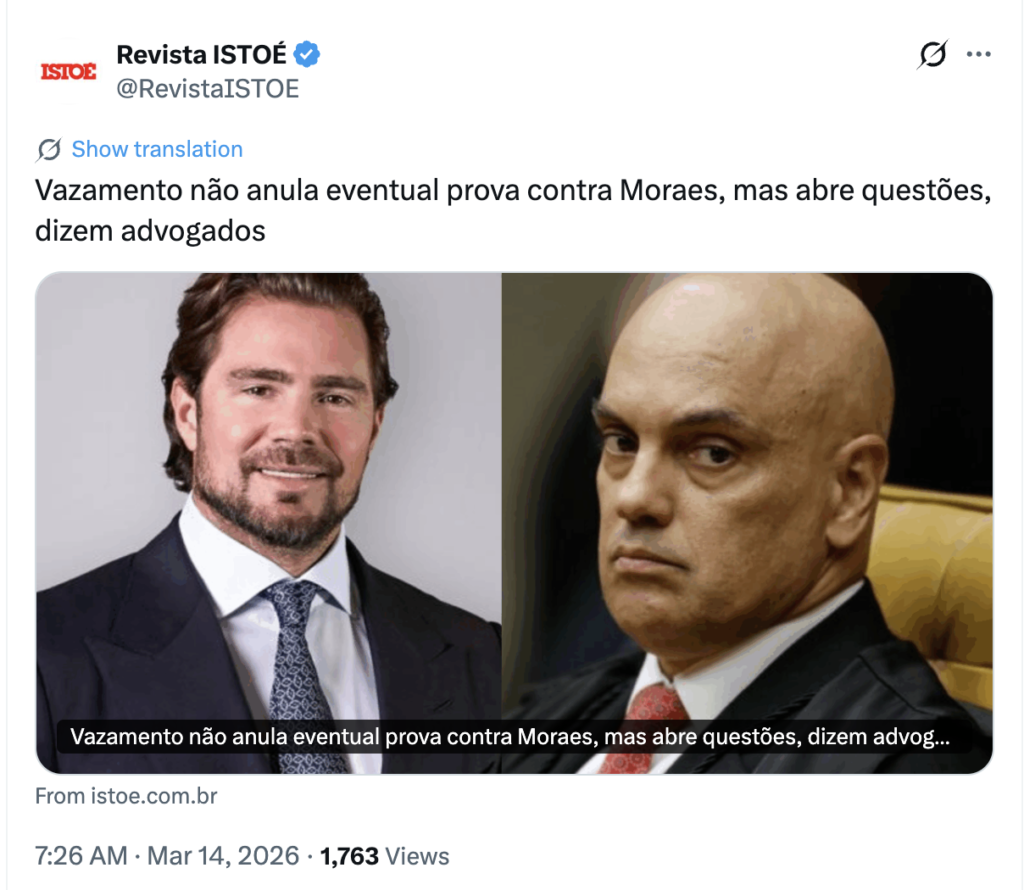
Task: Open the ISTOÉ profile avatar logo
Action: (68, 71)
